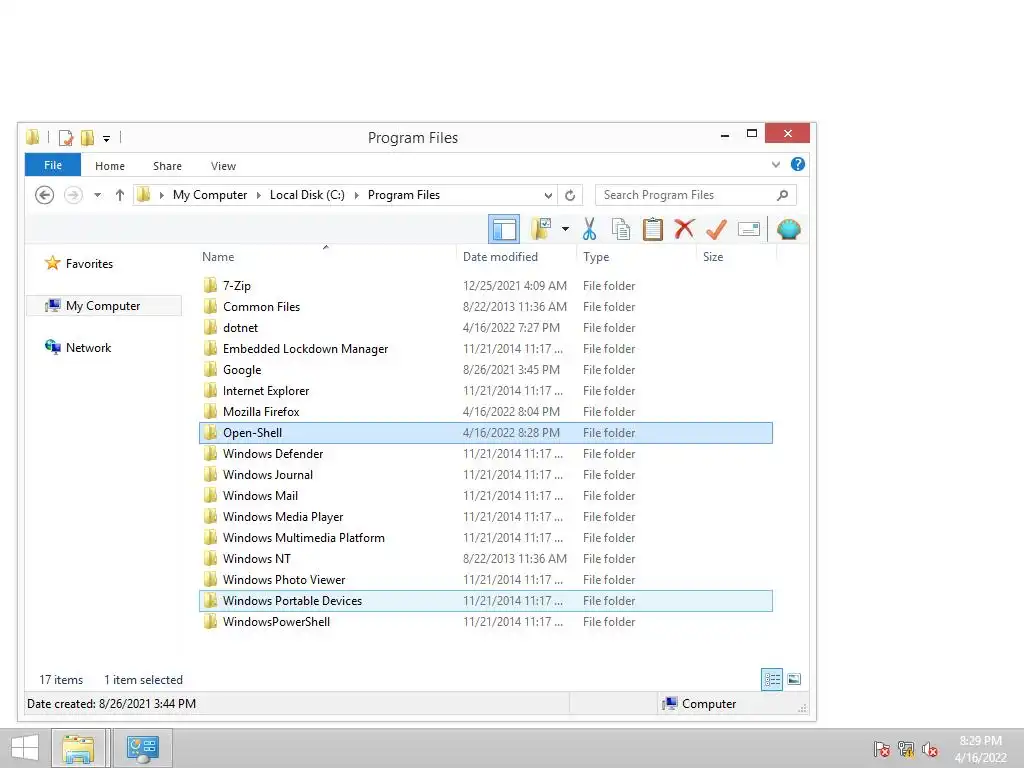Open the Windows Start button
The width and height of the screenshot is (1024, 768).
click(25, 748)
